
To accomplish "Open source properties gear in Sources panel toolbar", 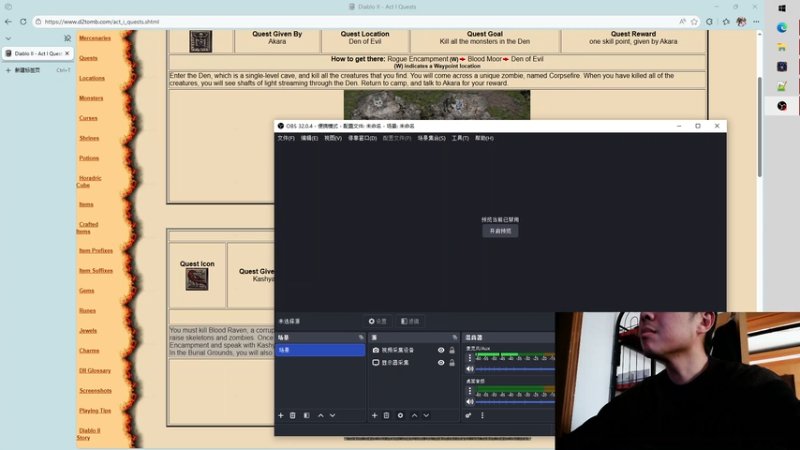I will coord(401,415).
